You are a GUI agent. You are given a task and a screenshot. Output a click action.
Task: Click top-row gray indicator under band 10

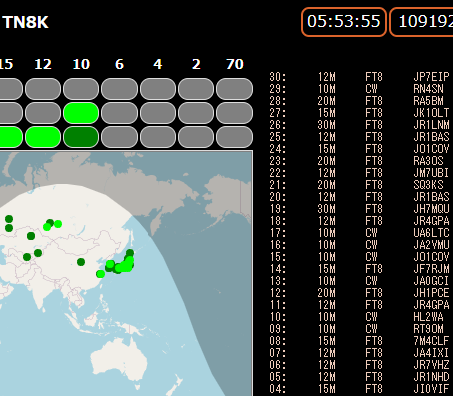pos(81,89)
